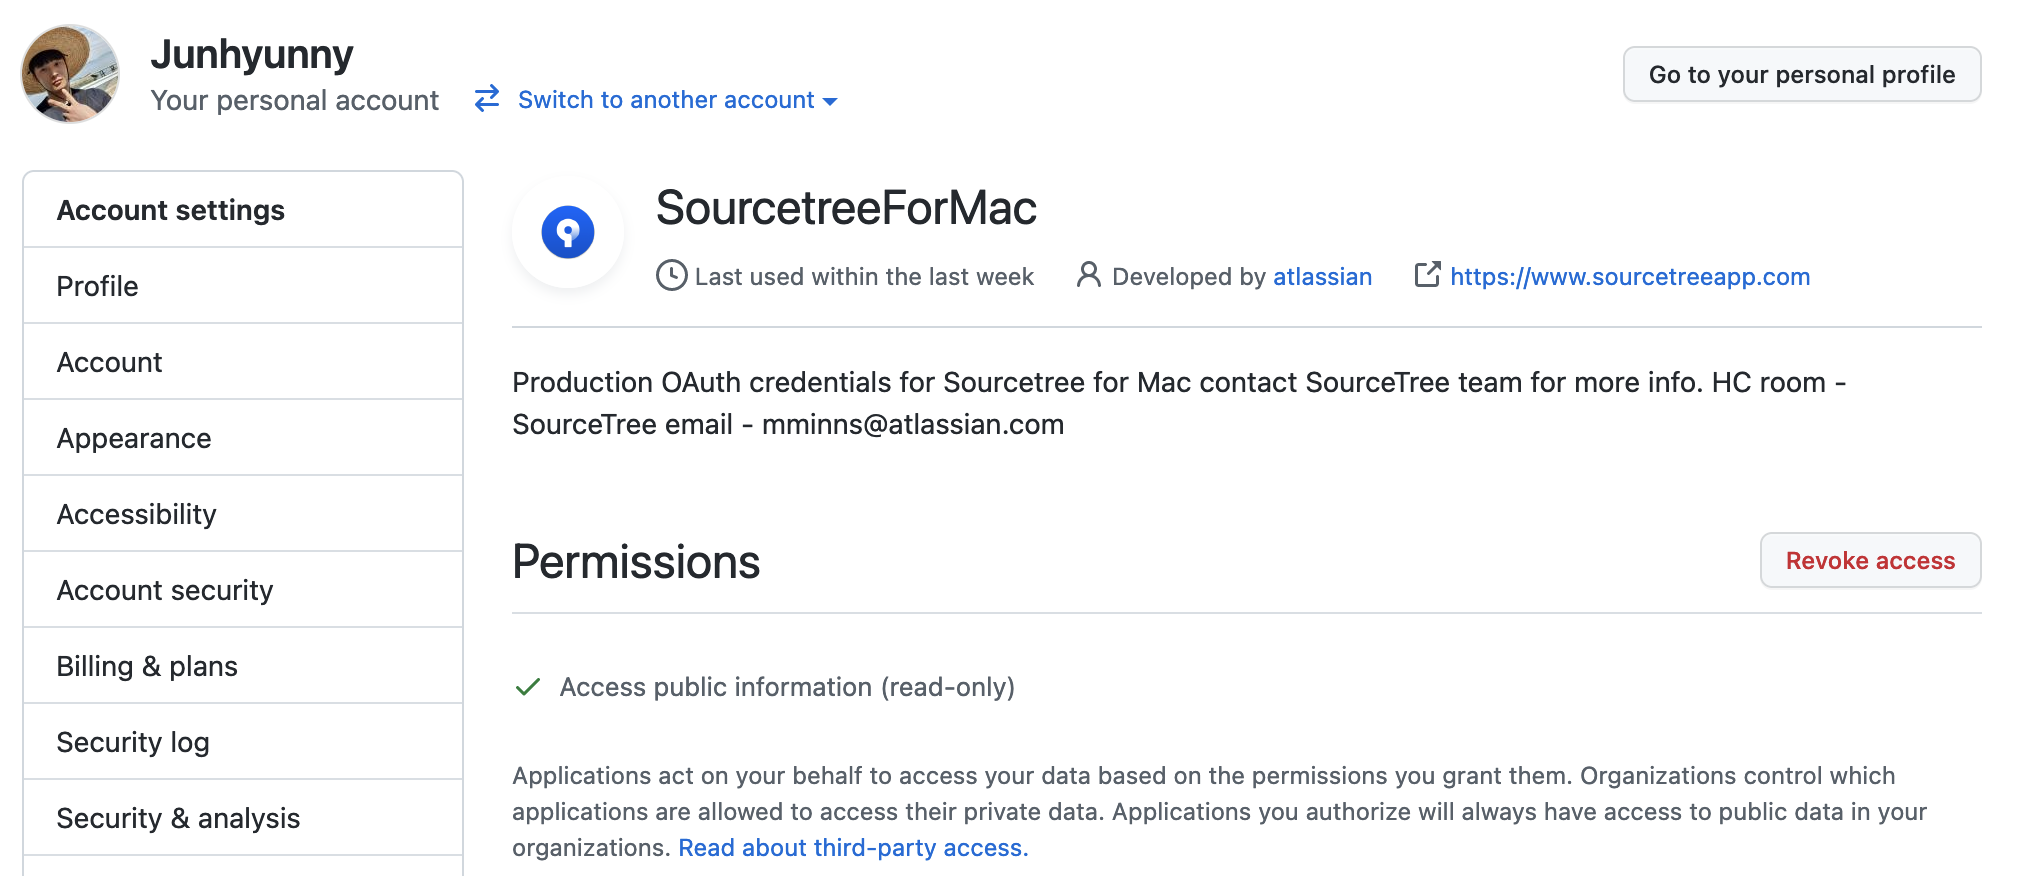
Task: Open the atlassian developer link
Action: click(x=1322, y=276)
